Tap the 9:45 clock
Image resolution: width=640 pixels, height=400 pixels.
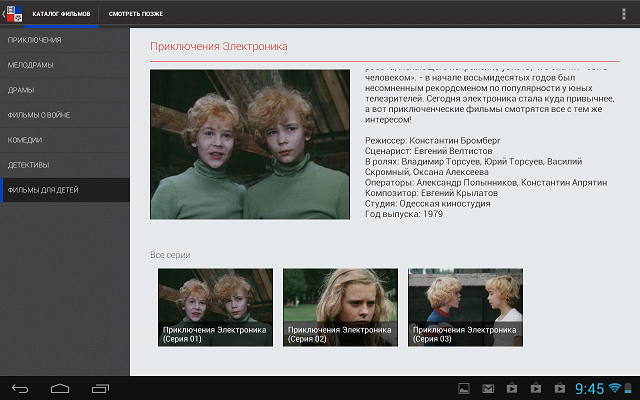point(589,389)
